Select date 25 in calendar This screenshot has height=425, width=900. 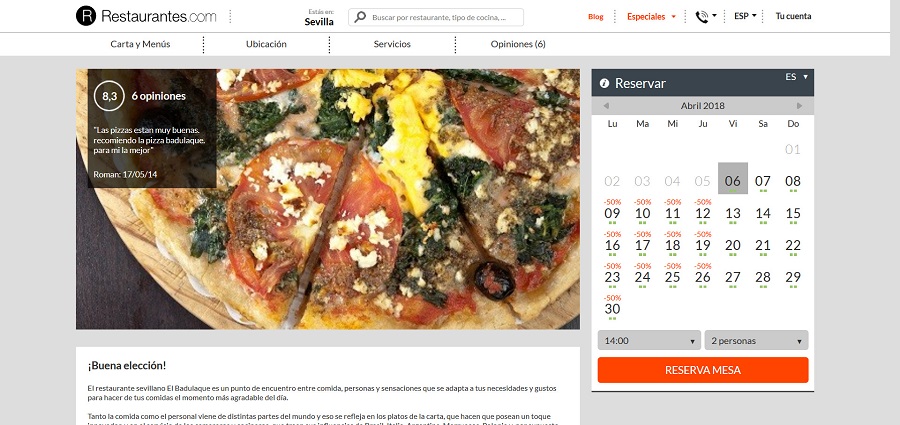(672, 277)
